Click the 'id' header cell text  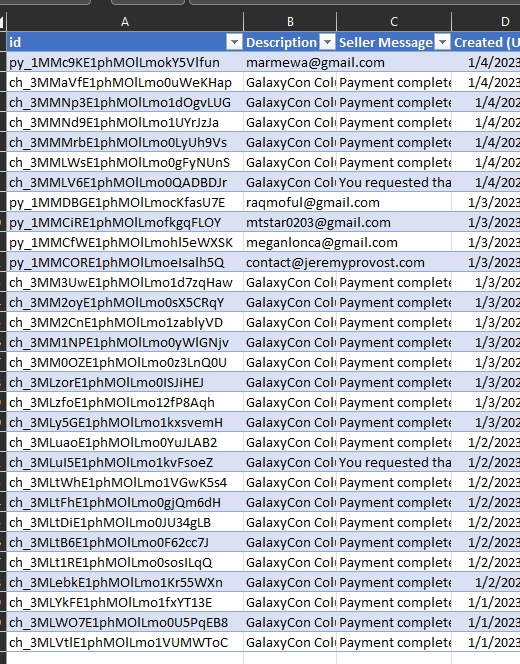pos(15,42)
